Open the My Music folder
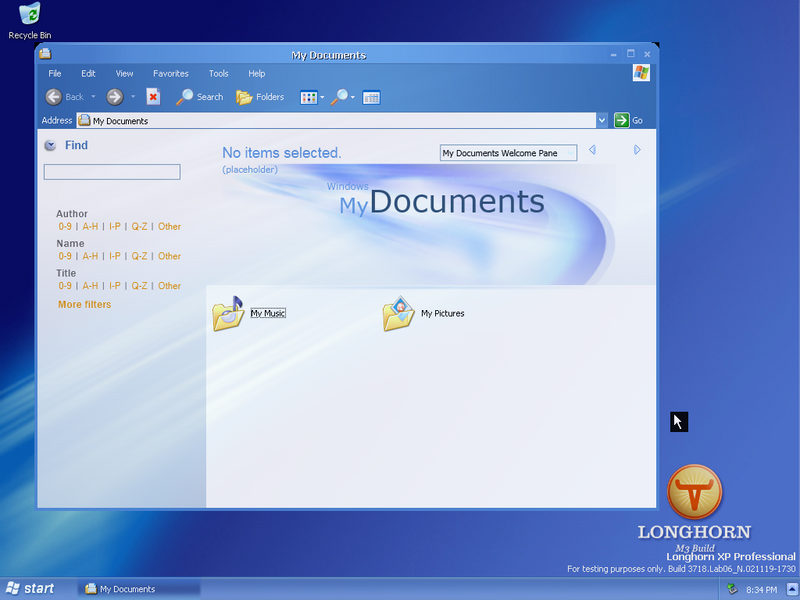800x600 pixels. (229, 314)
